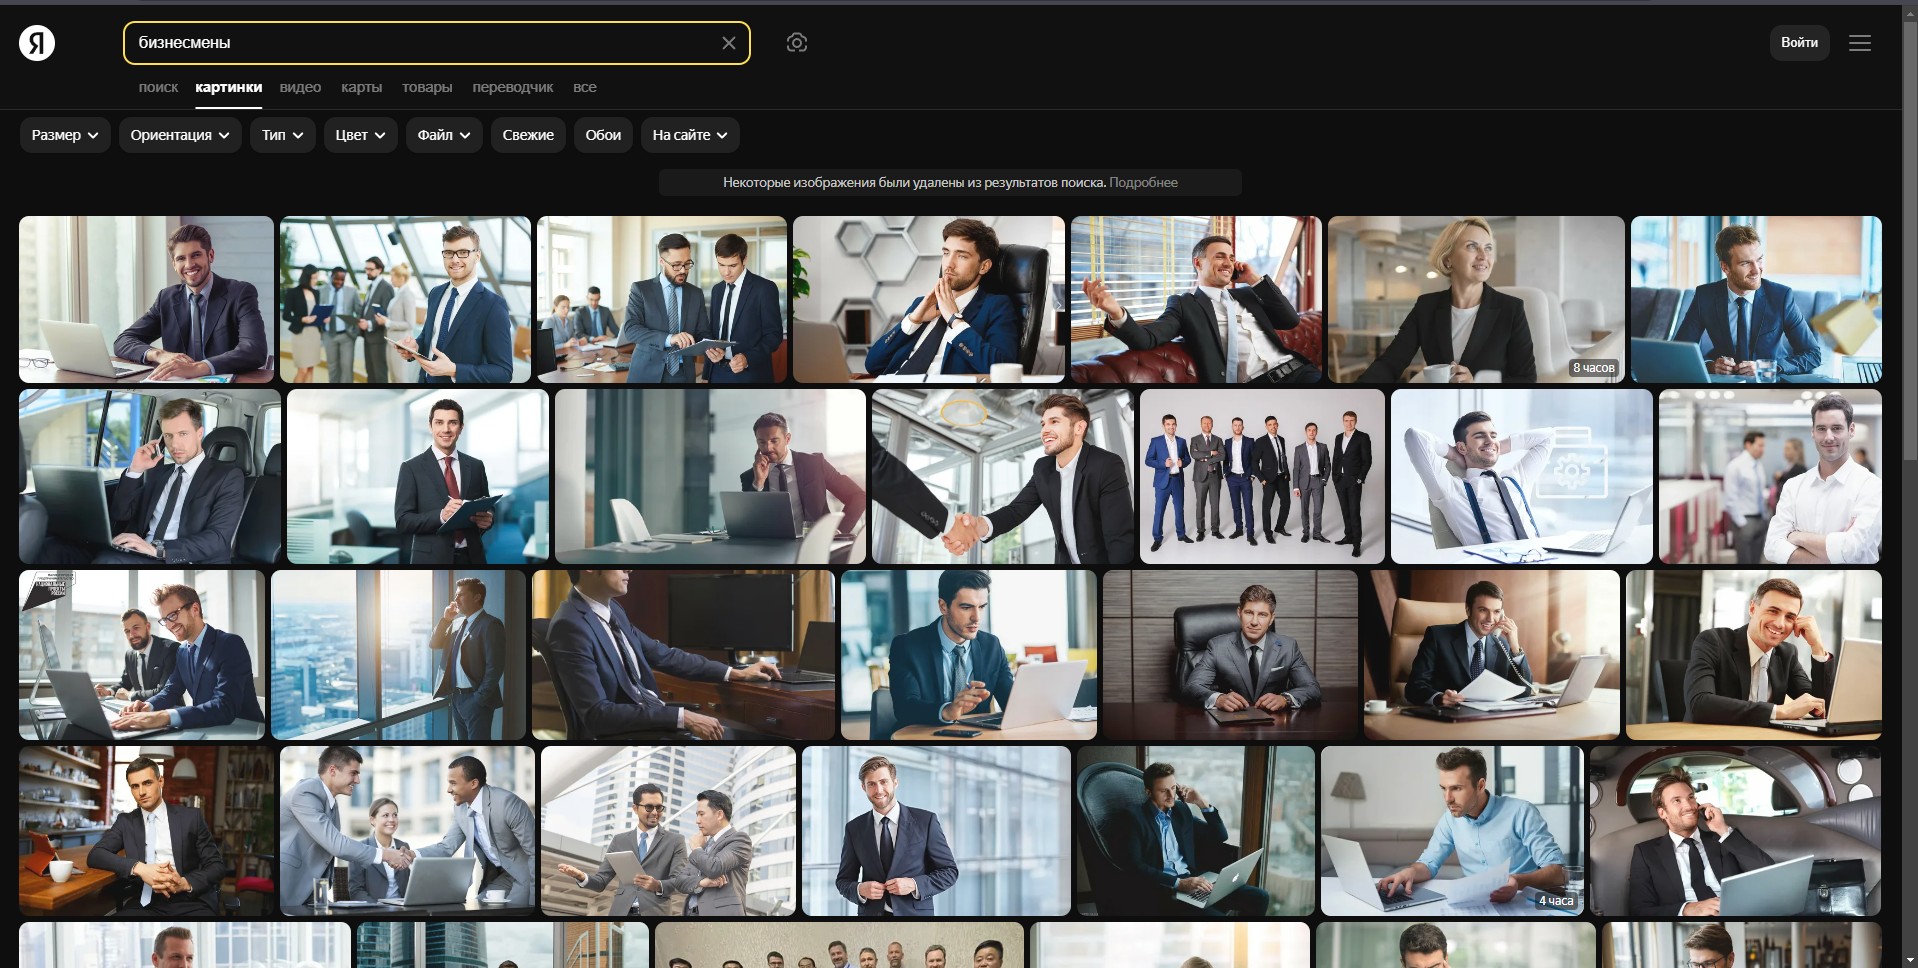Click the Yandex logo icon
The image size is (1918, 968).
tap(37, 43)
